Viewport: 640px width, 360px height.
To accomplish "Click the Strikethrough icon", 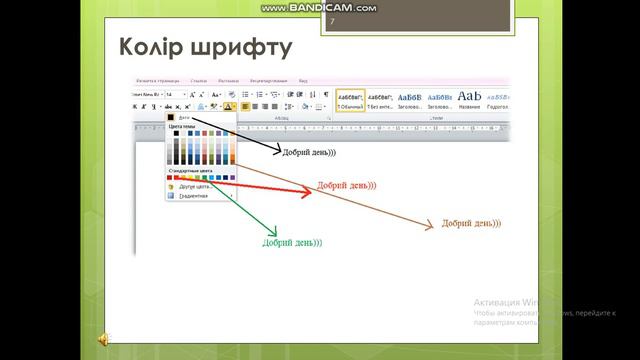I will [168, 107].
